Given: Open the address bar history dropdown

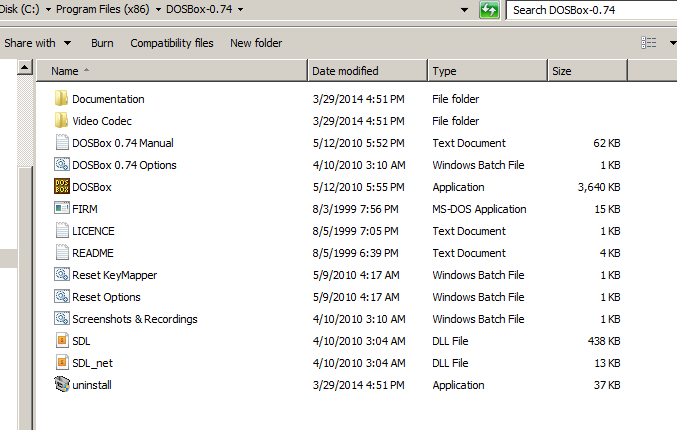Looking at the screenshot, I should click(464, 9).
